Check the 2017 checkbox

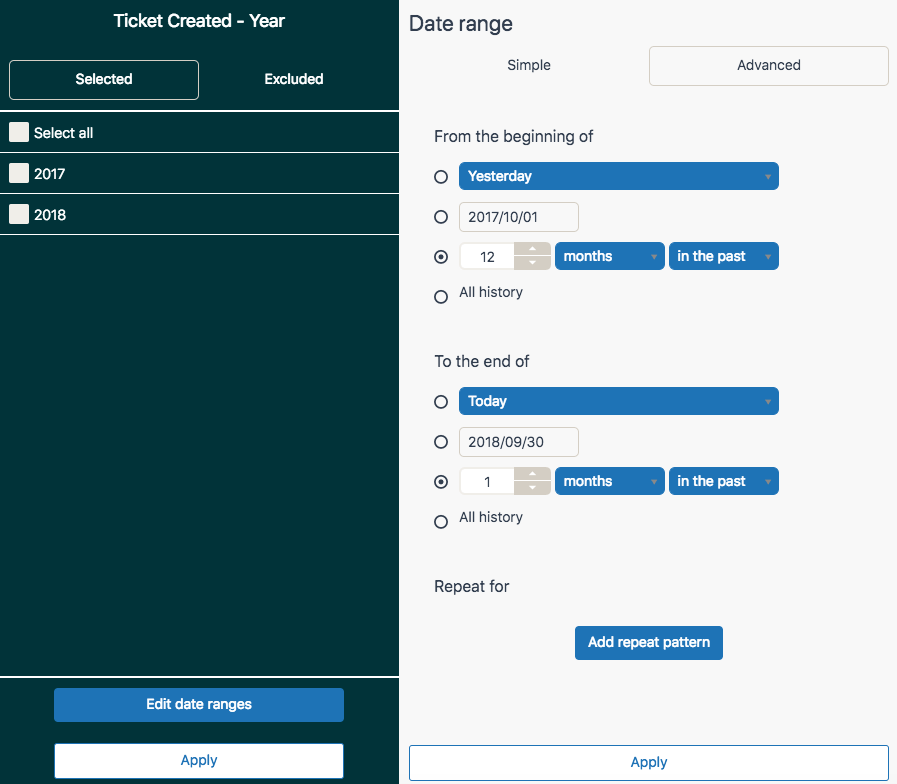18,172
